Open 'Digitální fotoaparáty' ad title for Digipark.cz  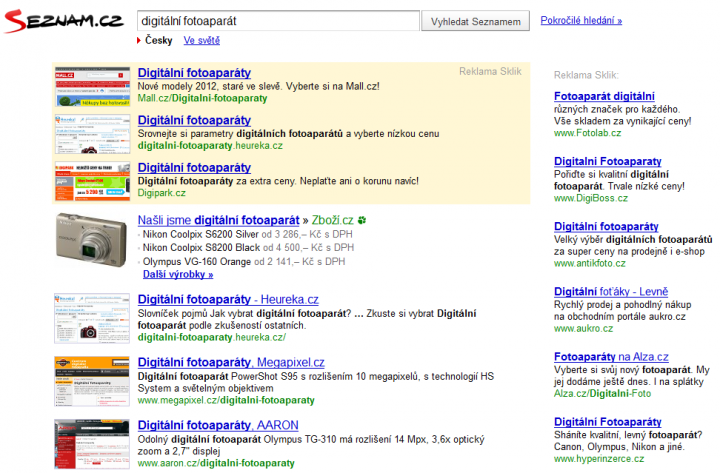[194, 167]
